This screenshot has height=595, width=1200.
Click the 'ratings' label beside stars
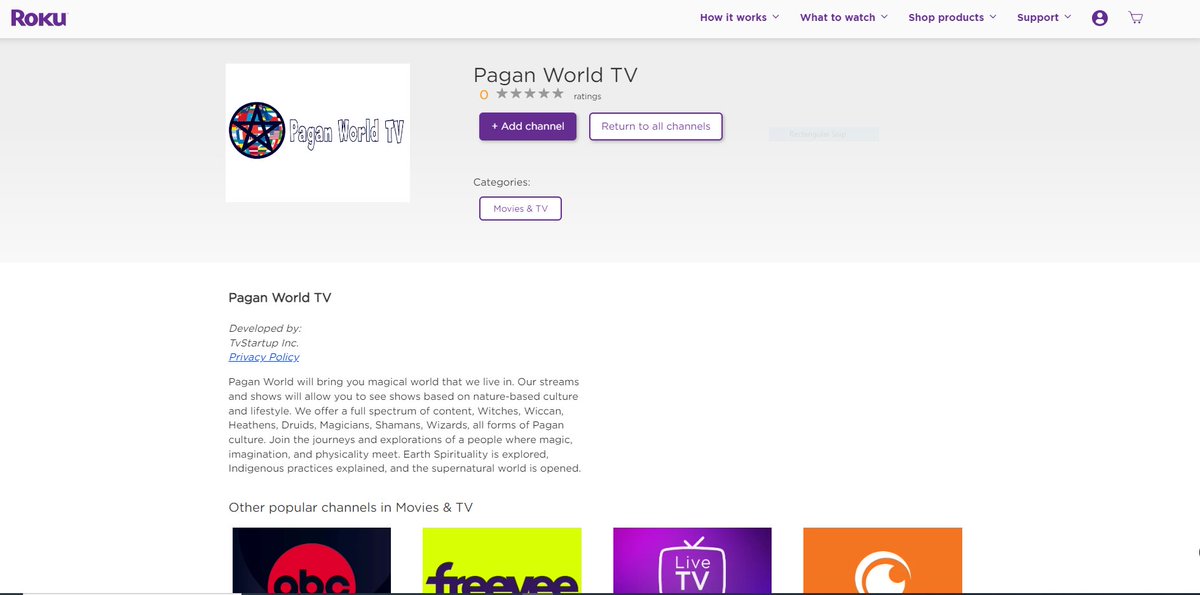coord(587,96)
